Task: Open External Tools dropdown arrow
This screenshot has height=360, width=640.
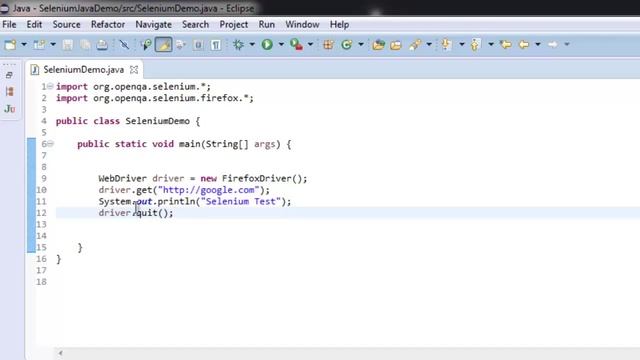Action: 310,44
